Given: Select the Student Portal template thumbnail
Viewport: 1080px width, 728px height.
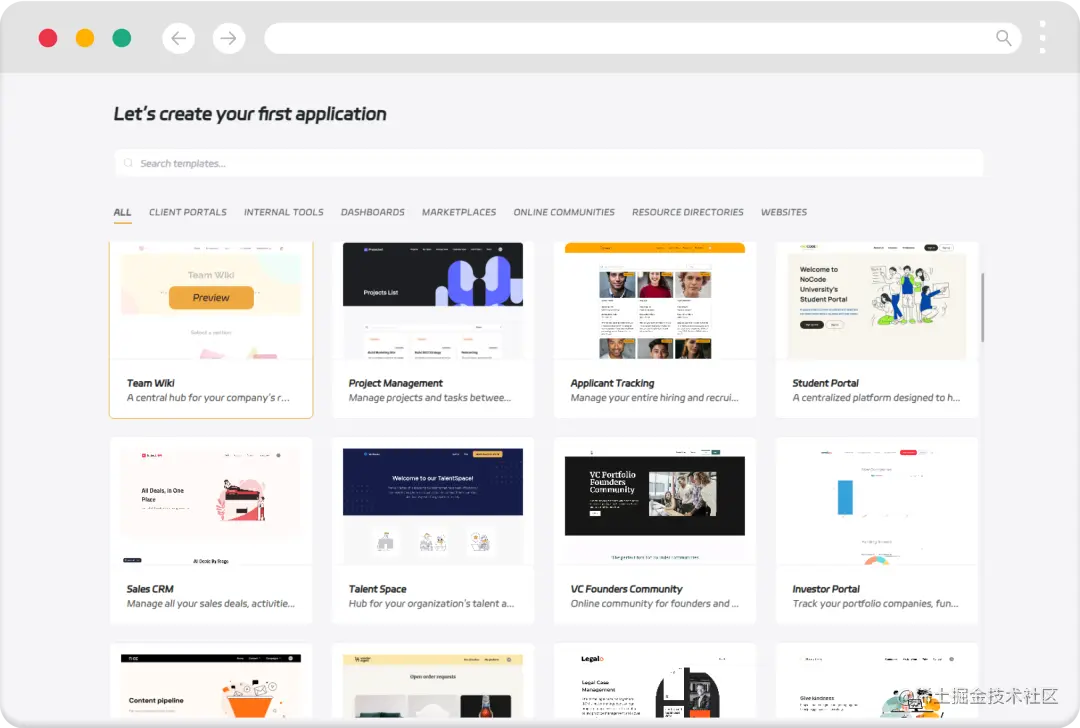Looking at the screenshot, I should tap(877, 300).
